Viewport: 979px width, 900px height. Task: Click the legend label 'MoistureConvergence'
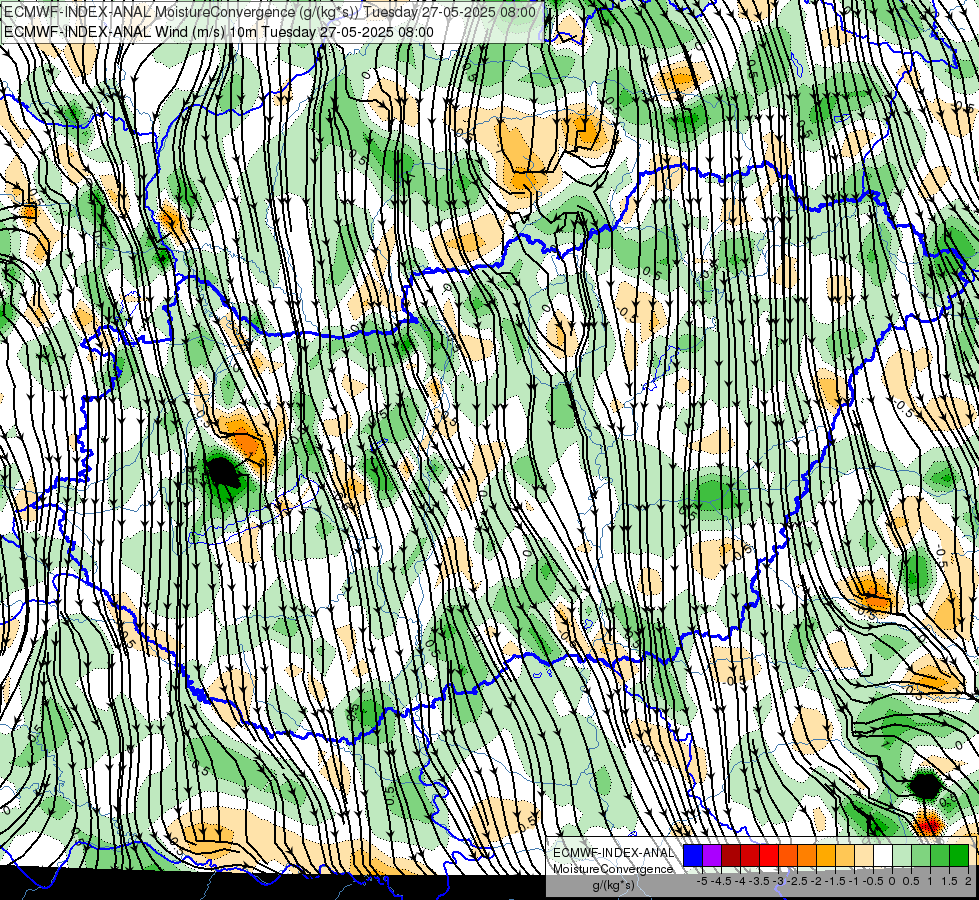tap(613, 869)
